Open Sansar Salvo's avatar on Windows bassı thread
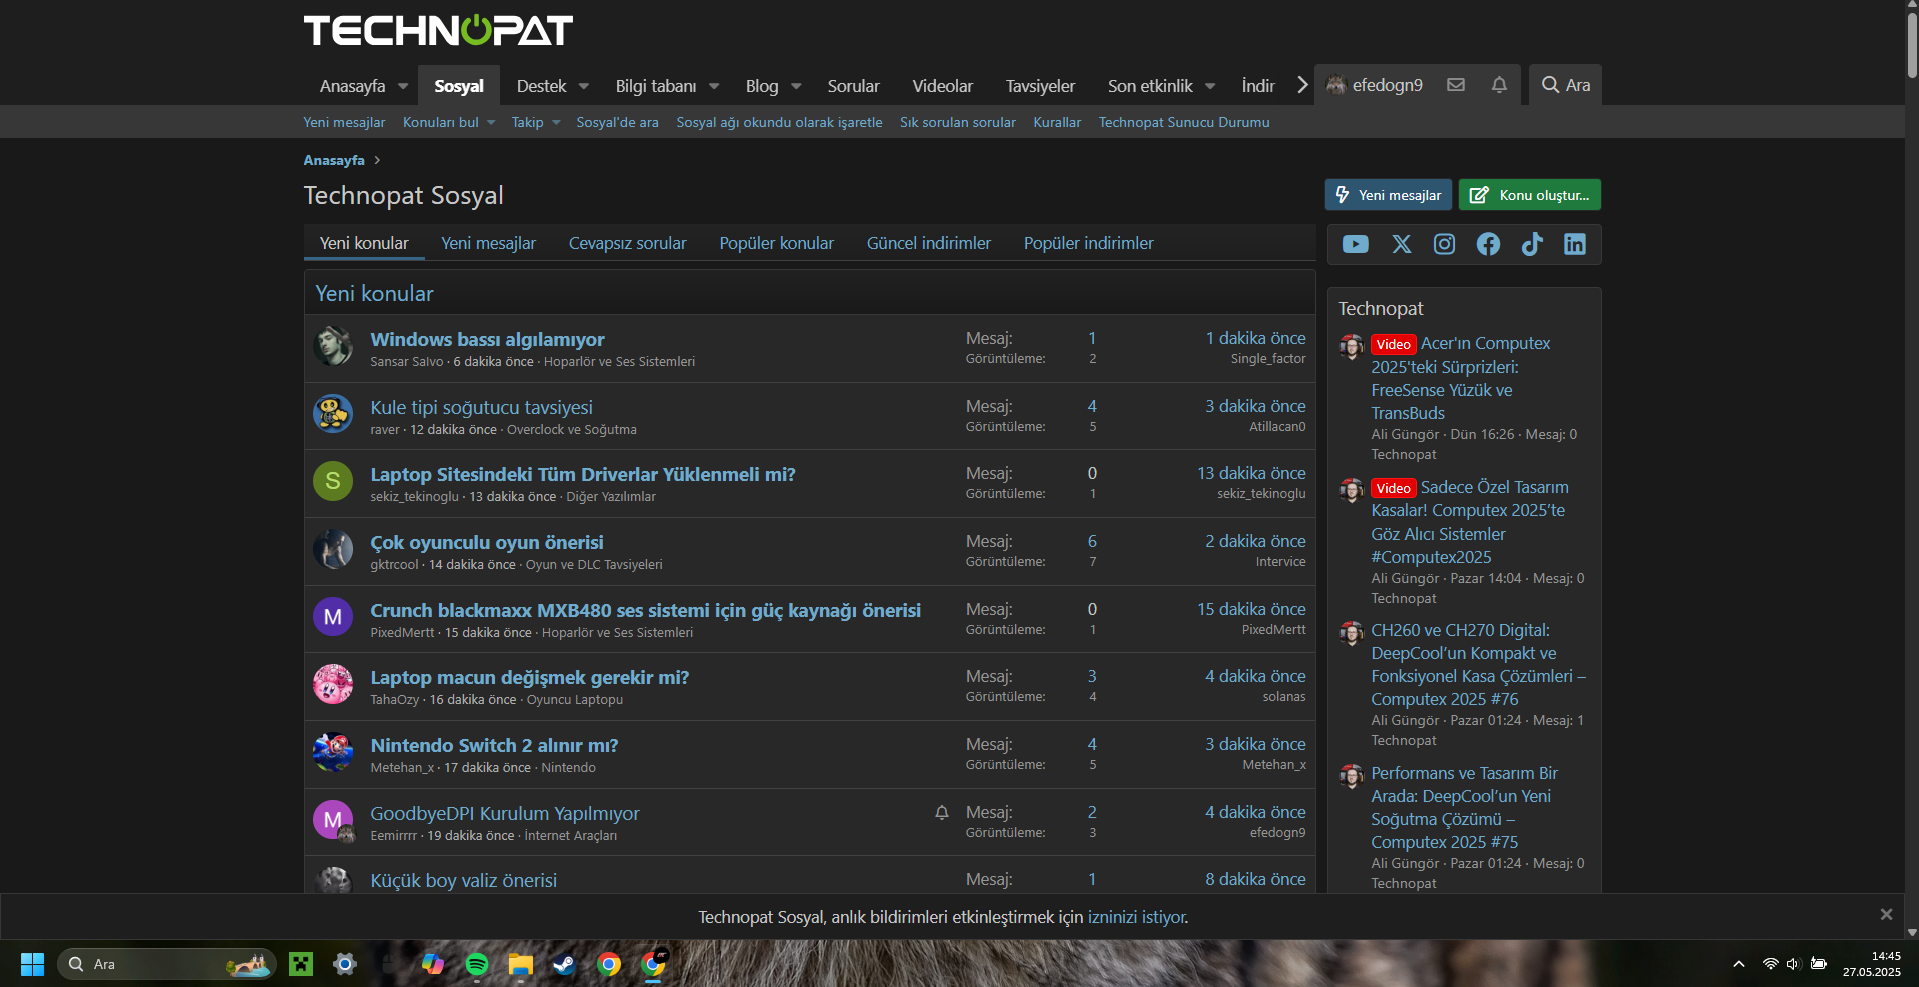The height and width of the screenshot is (987, 1919). [x=333, y=345]
